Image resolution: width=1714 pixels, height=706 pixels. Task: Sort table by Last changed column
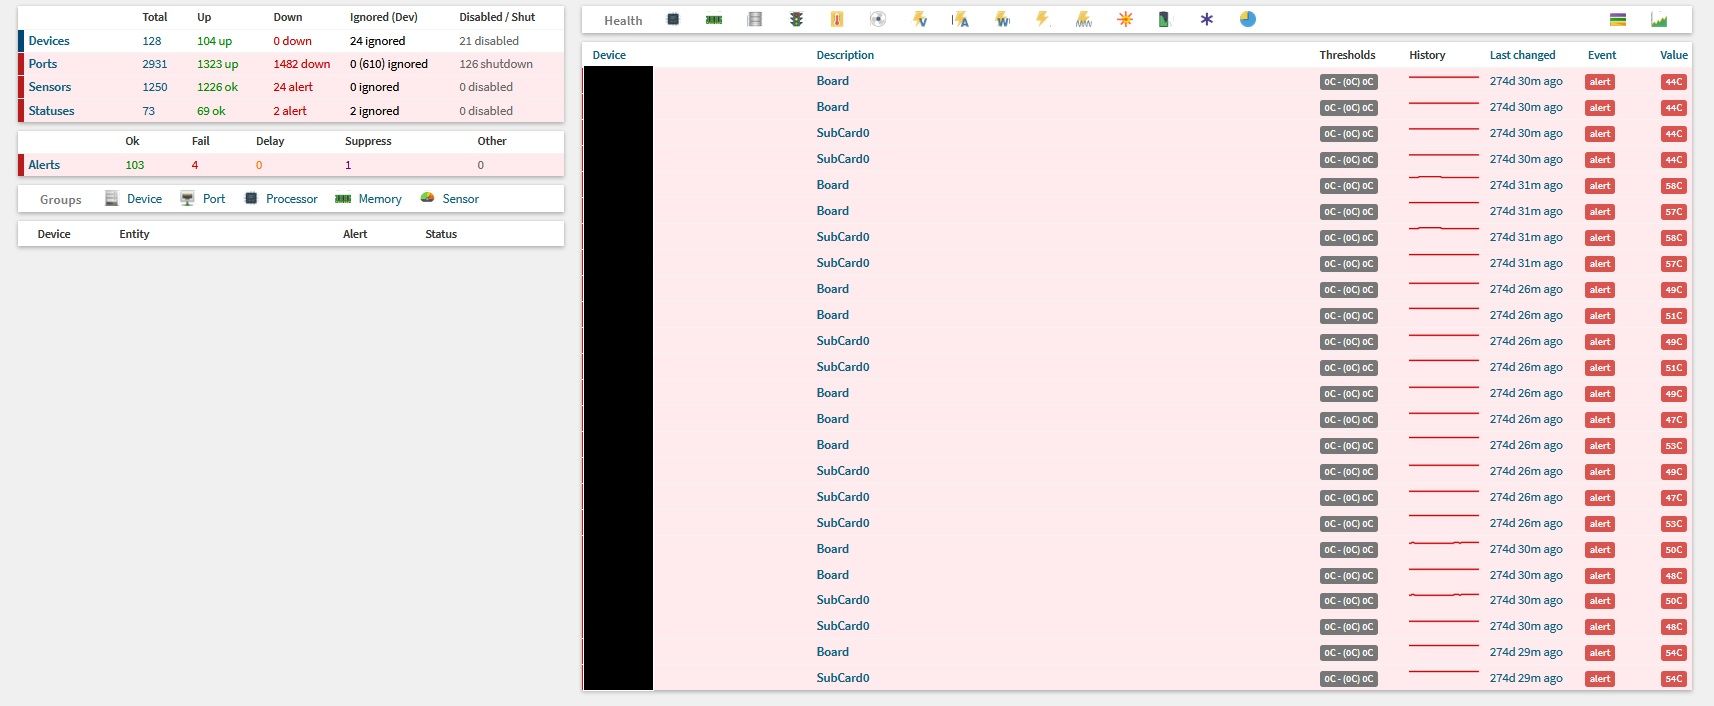tap(1523, 55)
